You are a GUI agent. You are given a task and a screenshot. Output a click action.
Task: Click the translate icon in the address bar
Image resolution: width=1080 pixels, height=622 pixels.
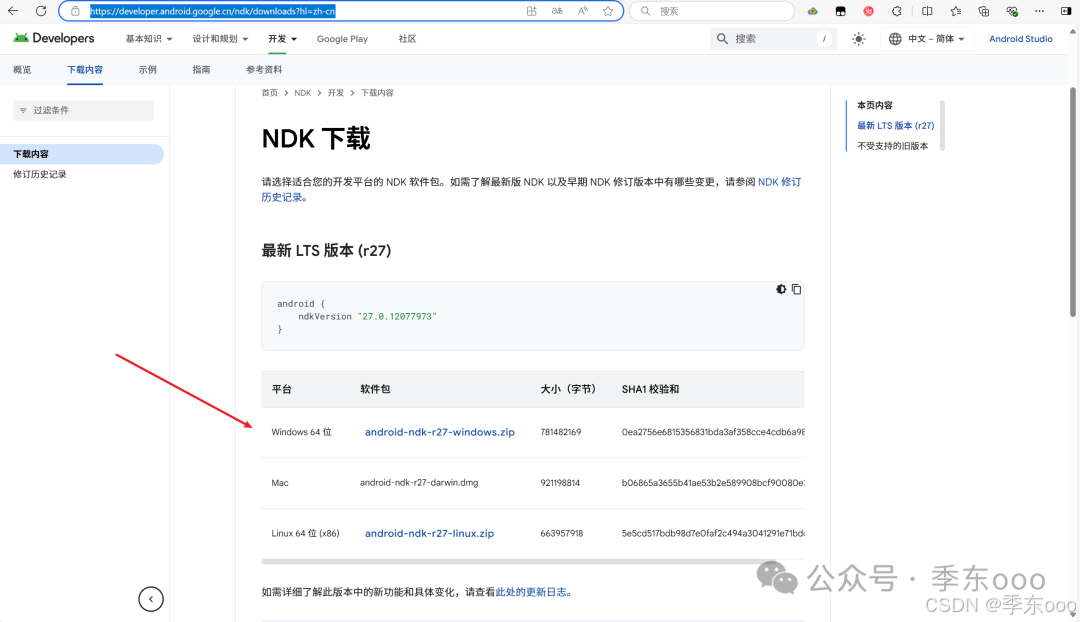(x=556, y=11)
